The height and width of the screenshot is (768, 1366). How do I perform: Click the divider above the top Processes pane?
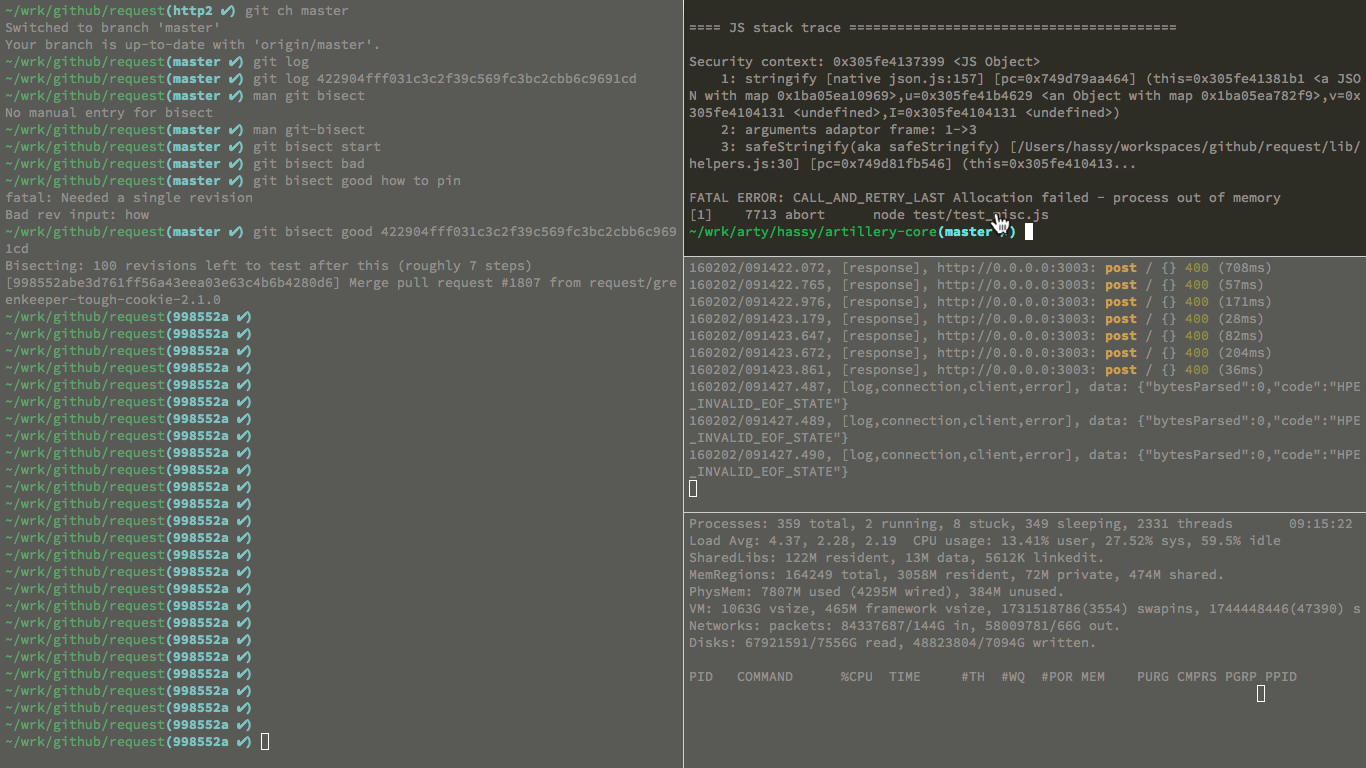(1025, 513)
